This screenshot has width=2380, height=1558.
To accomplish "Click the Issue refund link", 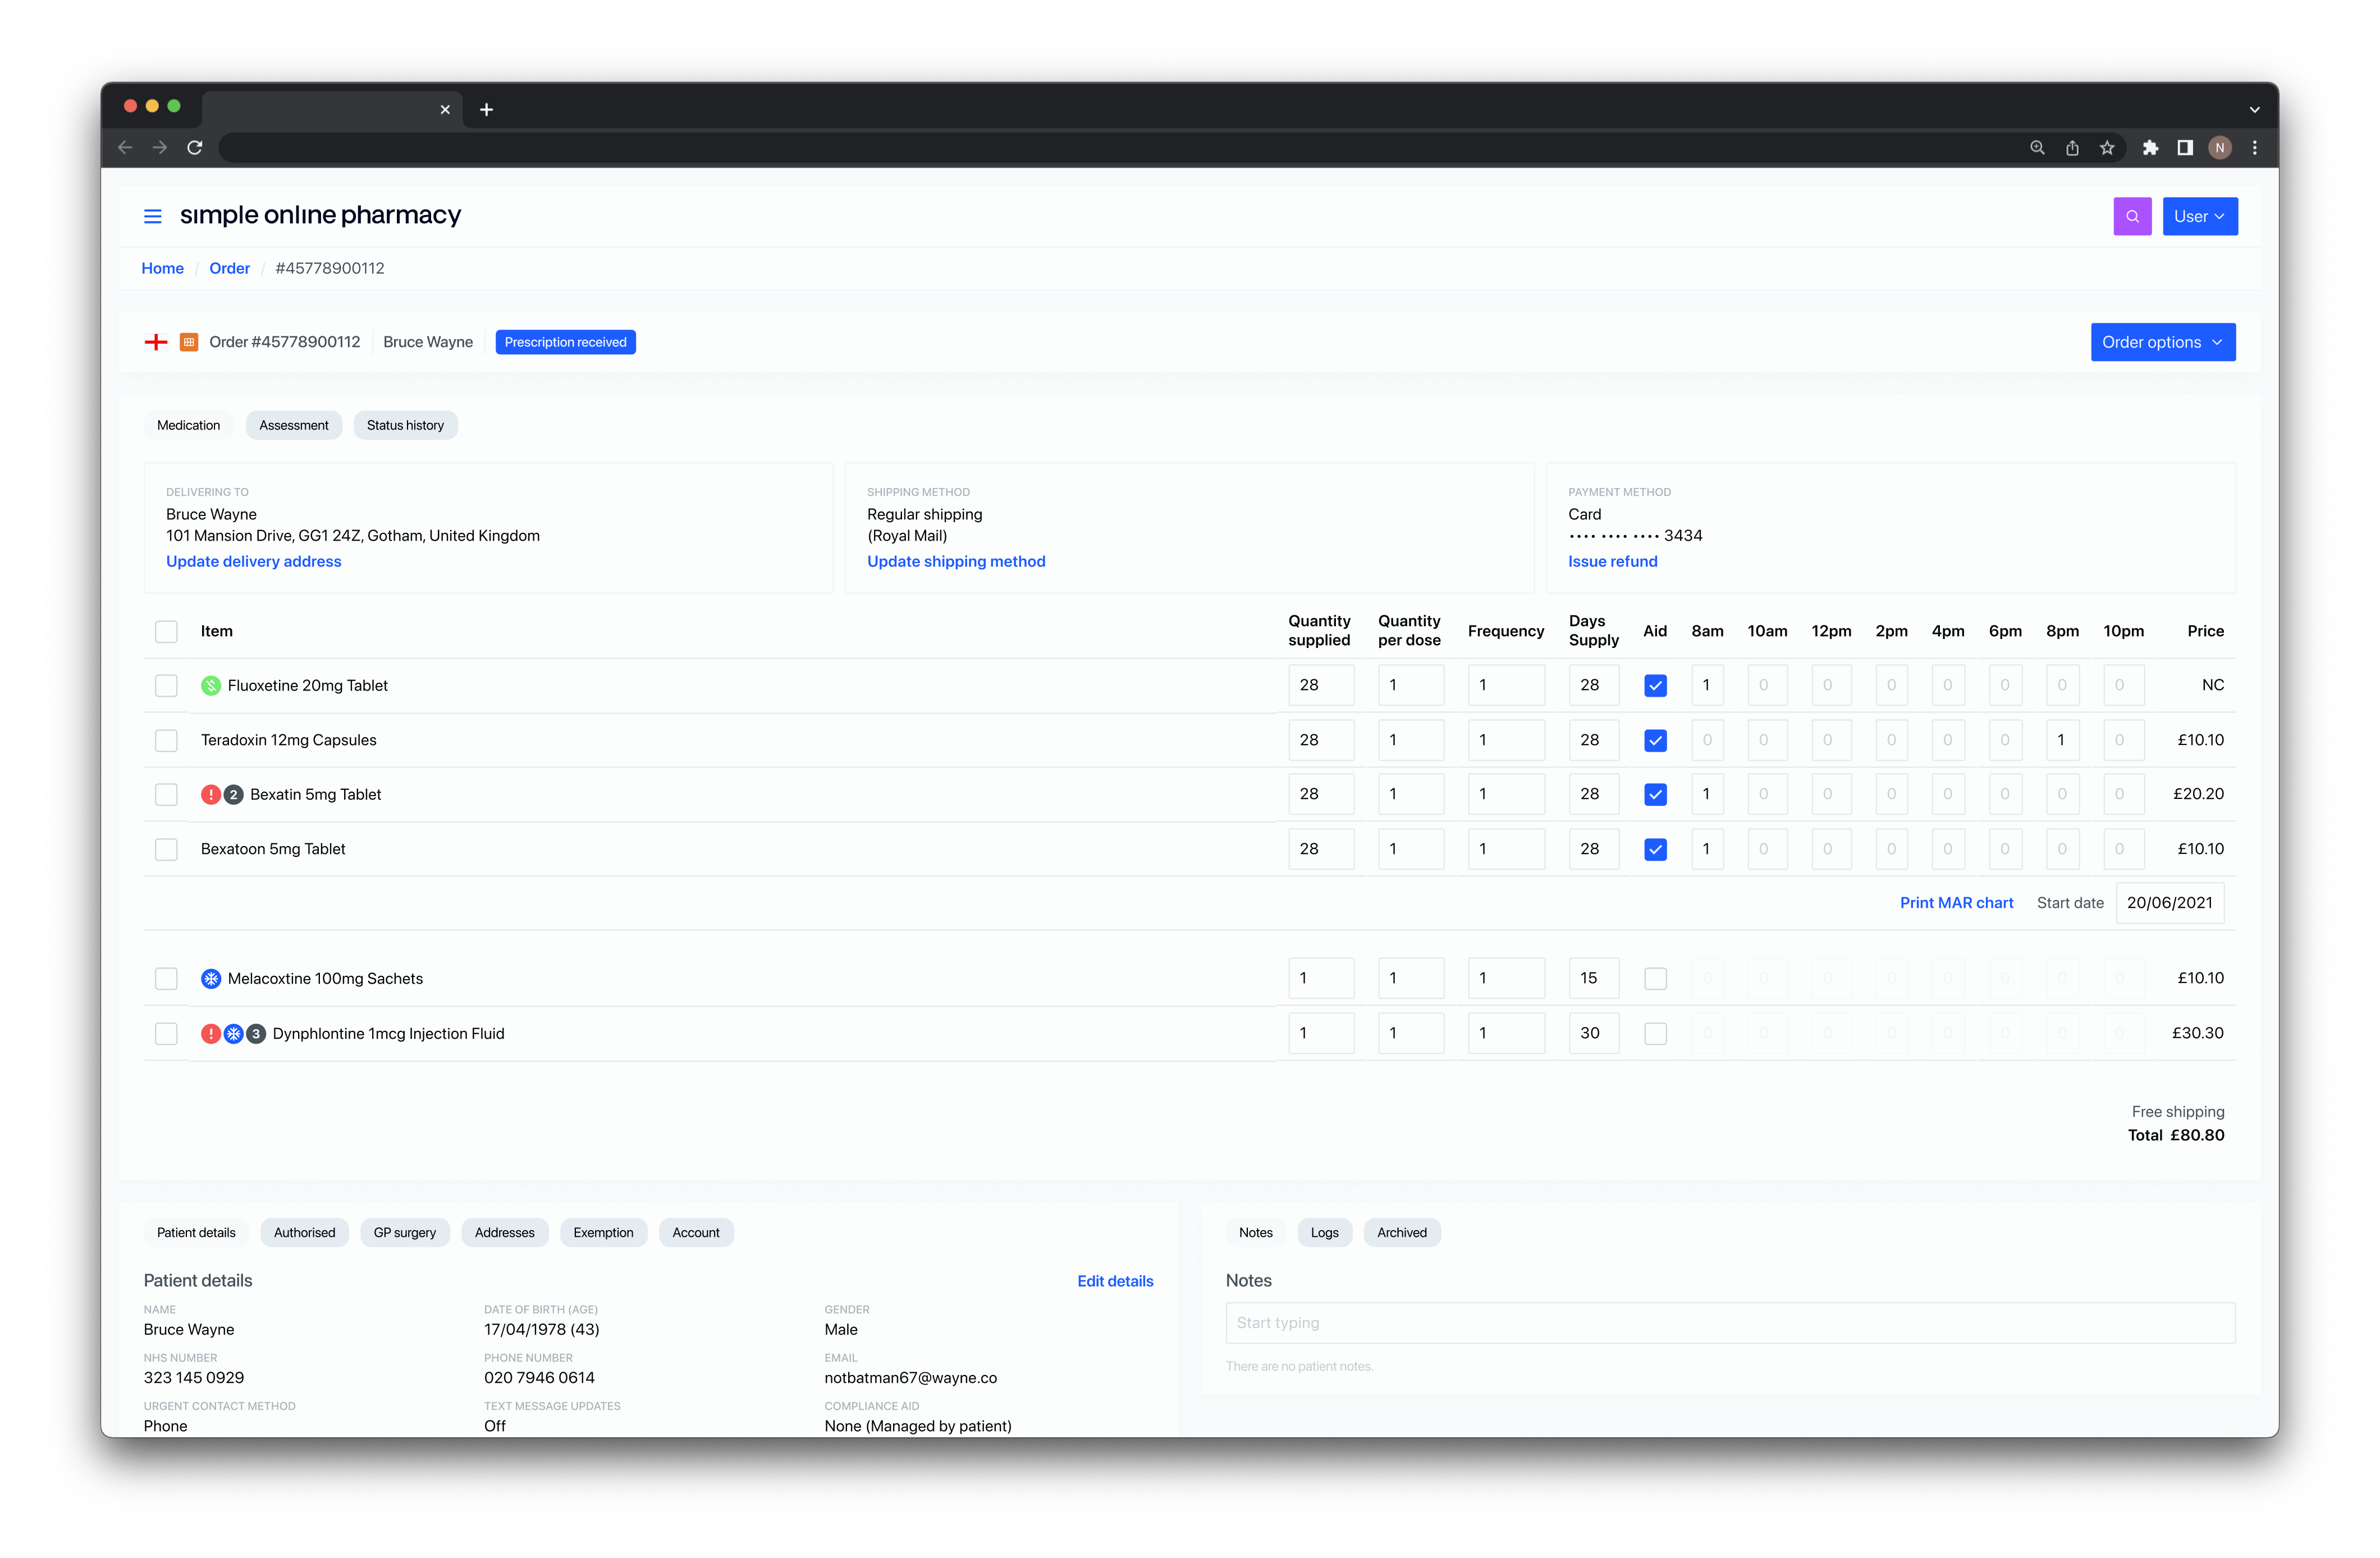I will [x=1612, y=561].
